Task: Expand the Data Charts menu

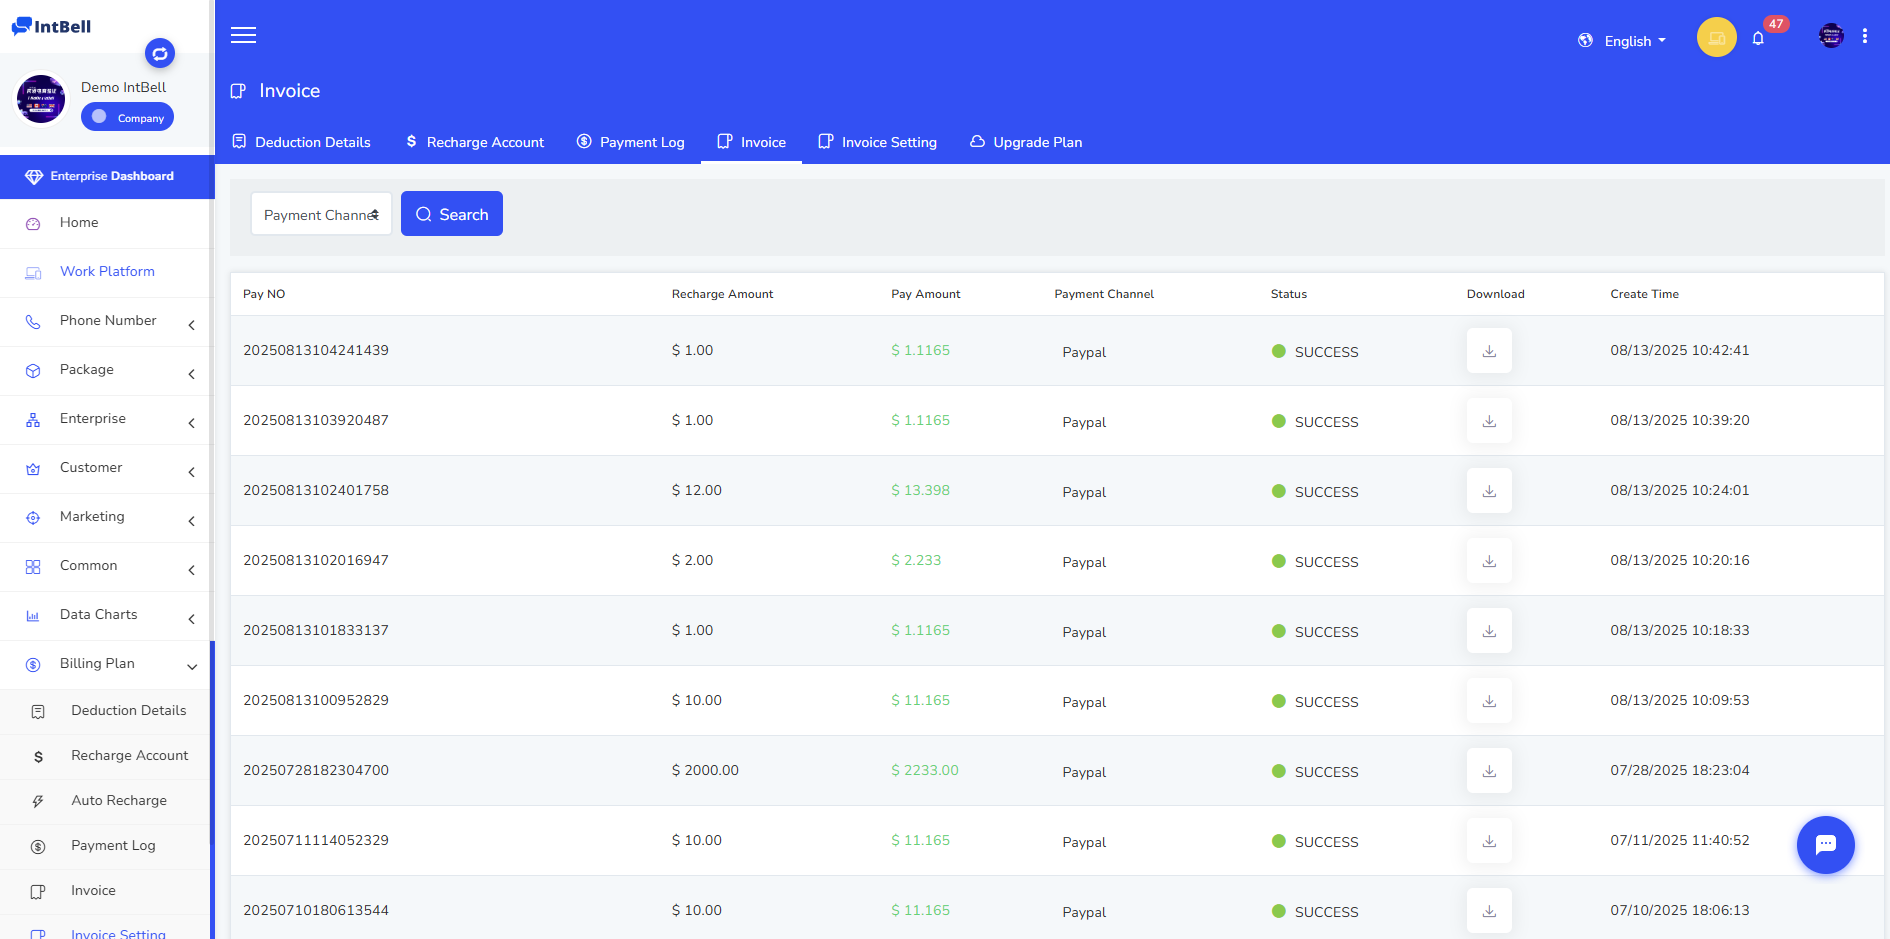Action: (x=107, y=615)
